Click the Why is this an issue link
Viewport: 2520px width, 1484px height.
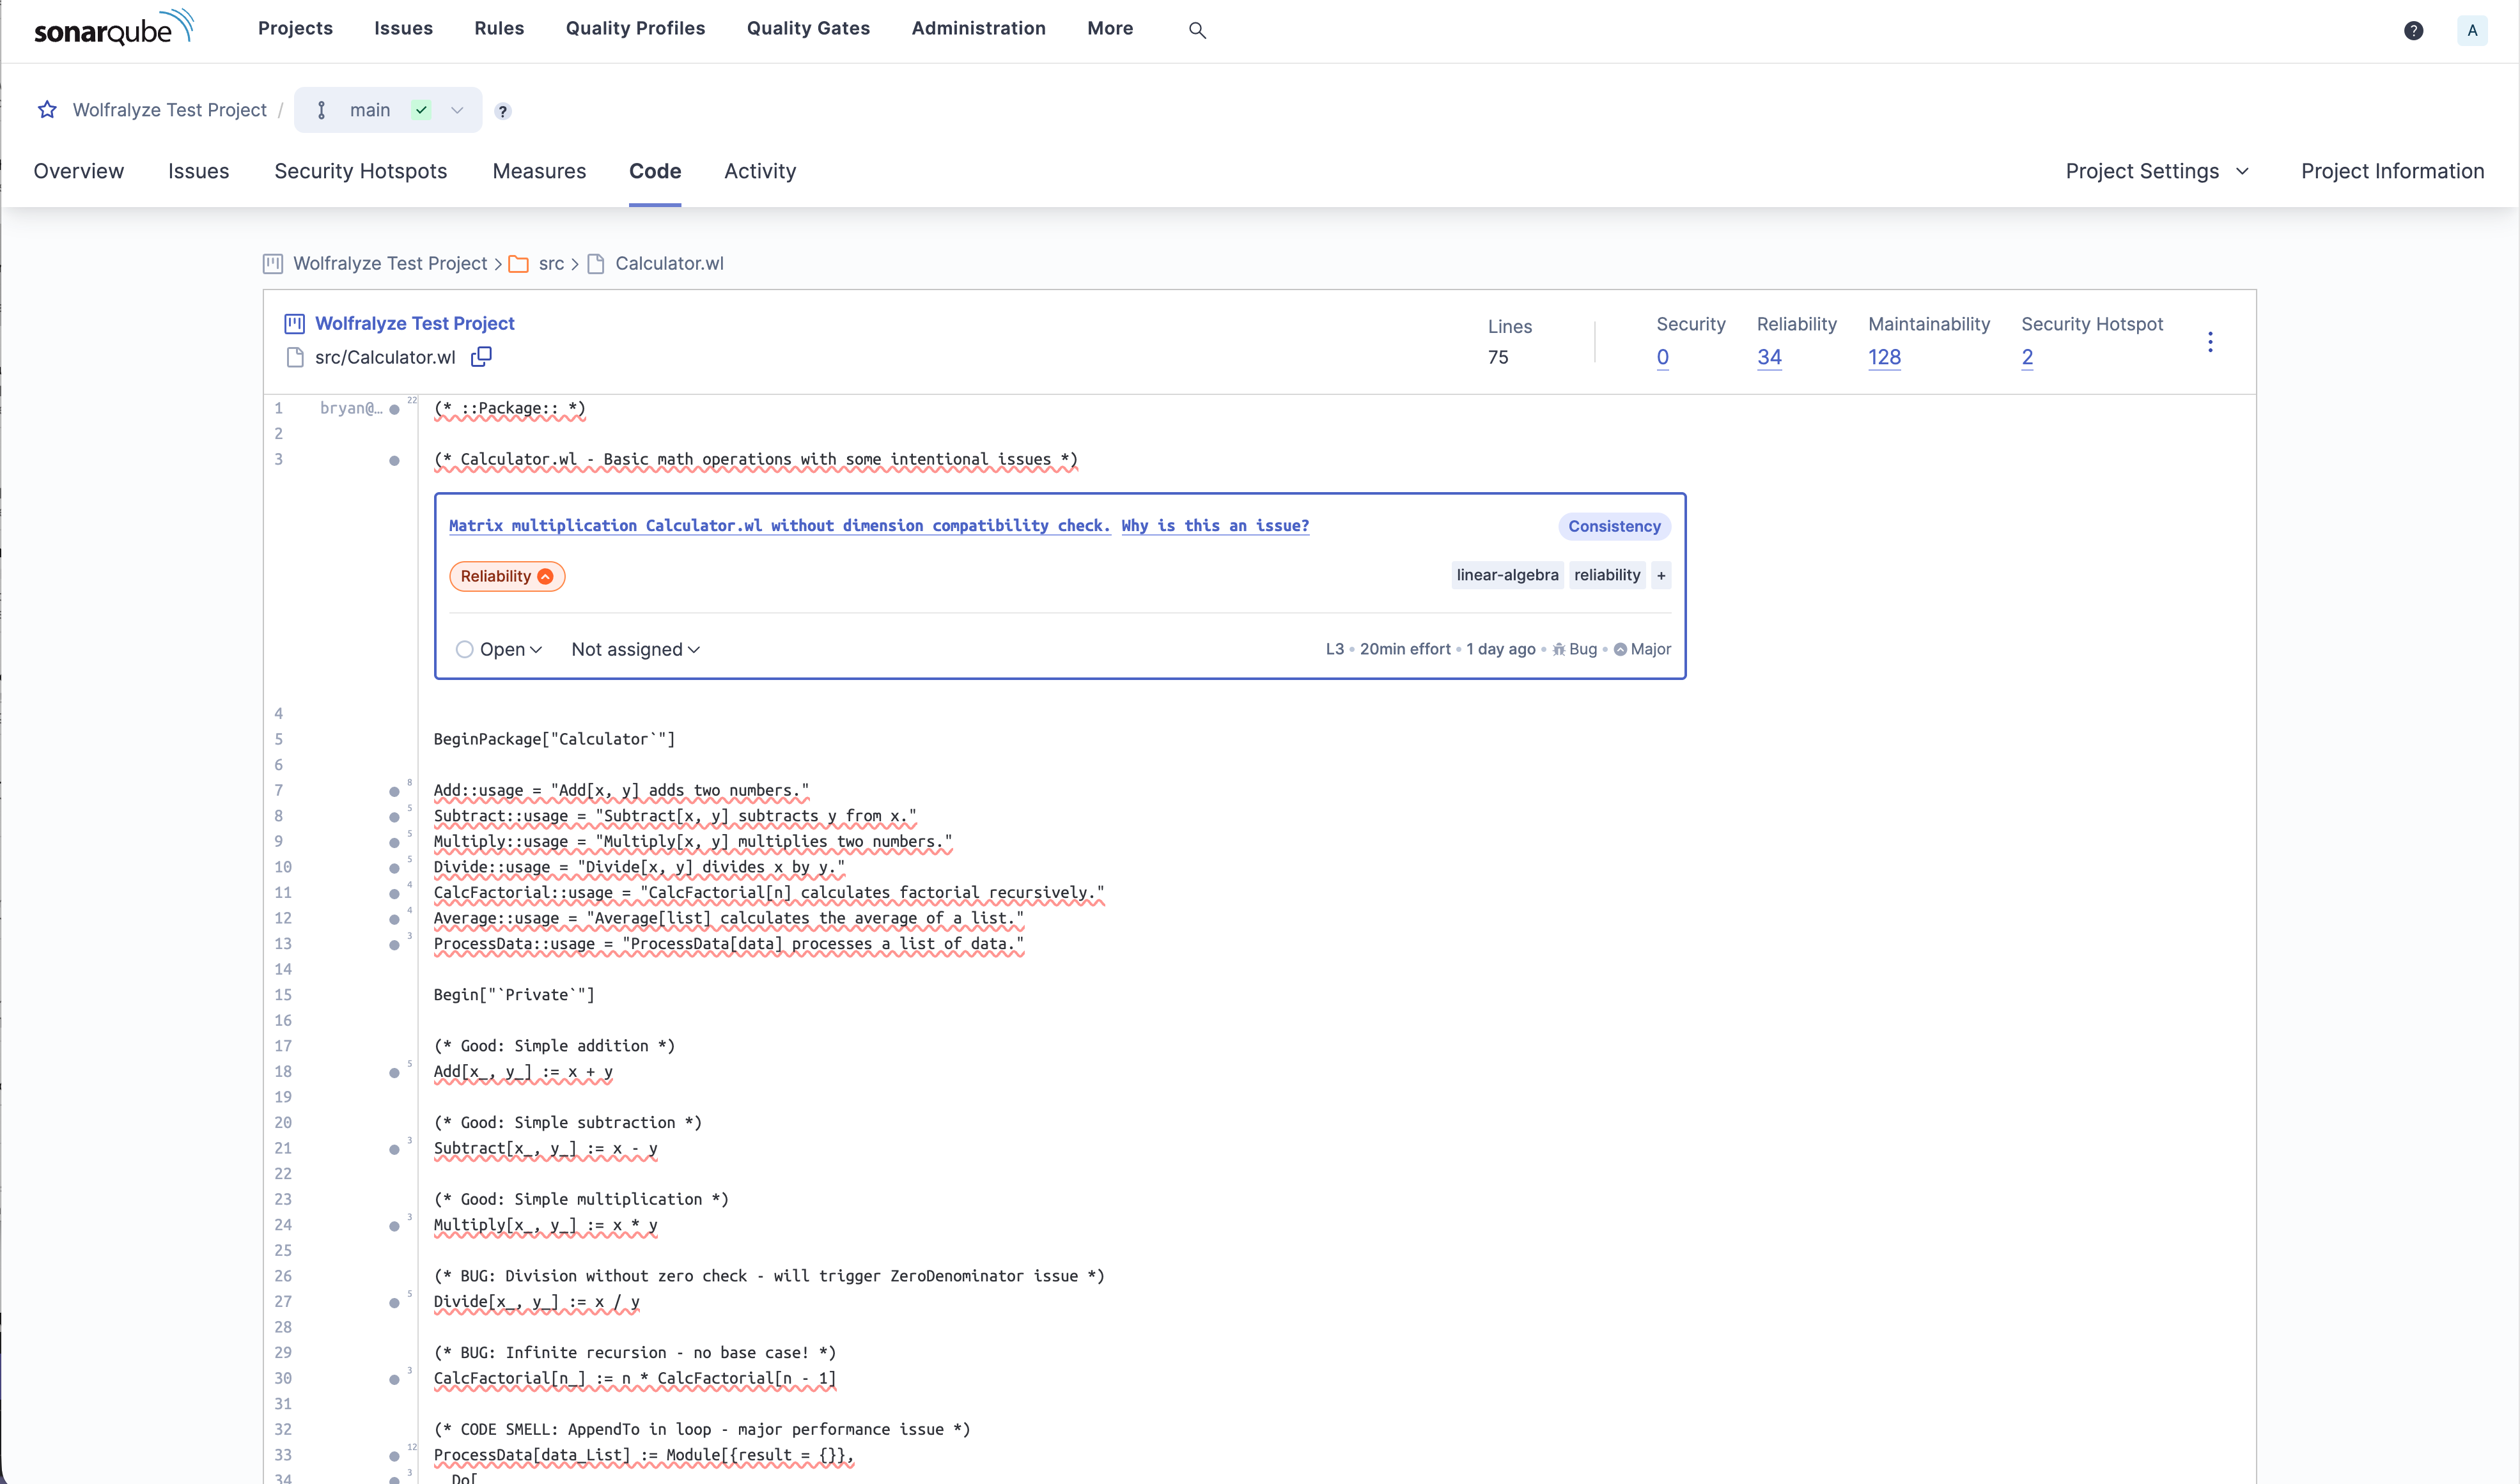tap(1214, 525)
